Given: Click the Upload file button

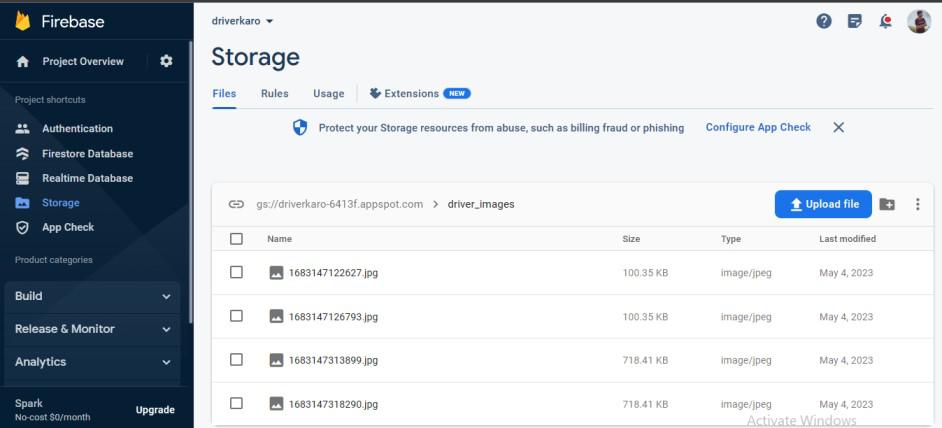Looking at the screenshot, I should [823, 204].
